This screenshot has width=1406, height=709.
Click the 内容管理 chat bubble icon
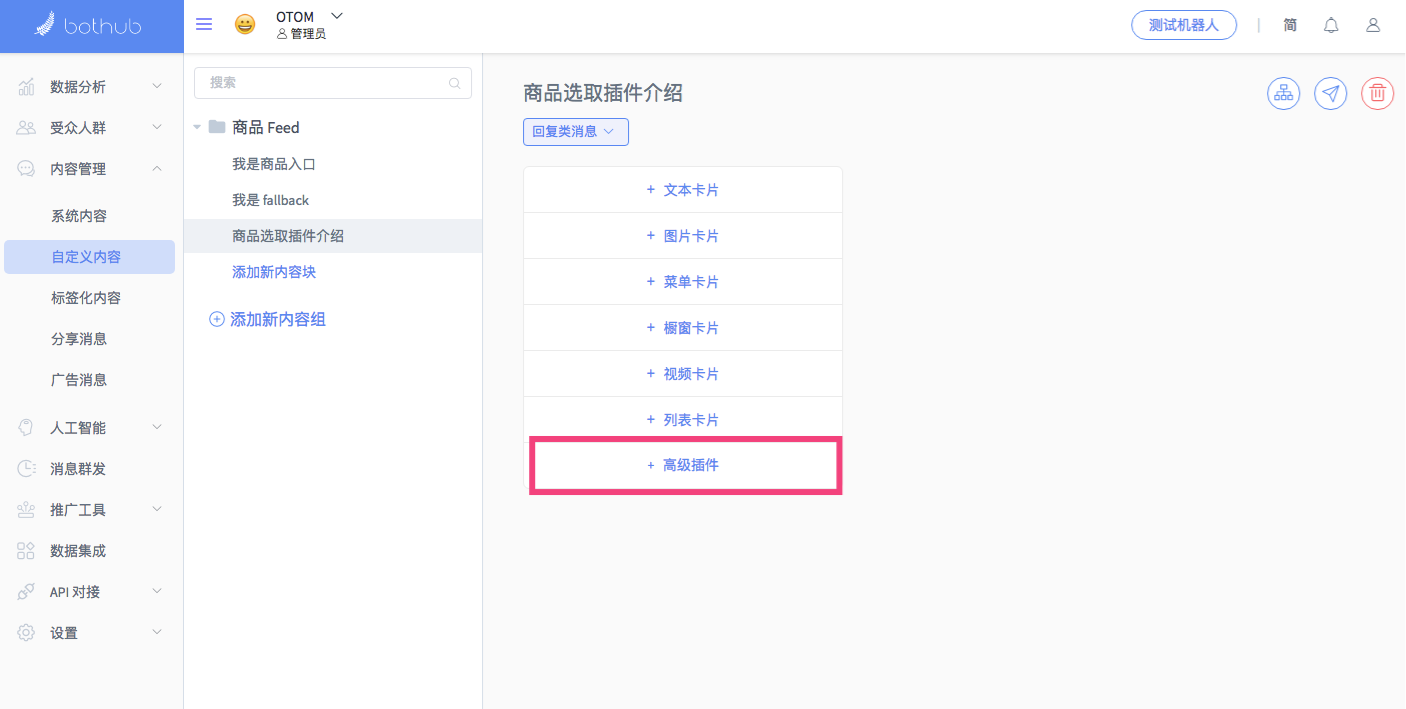coord(27,169)
